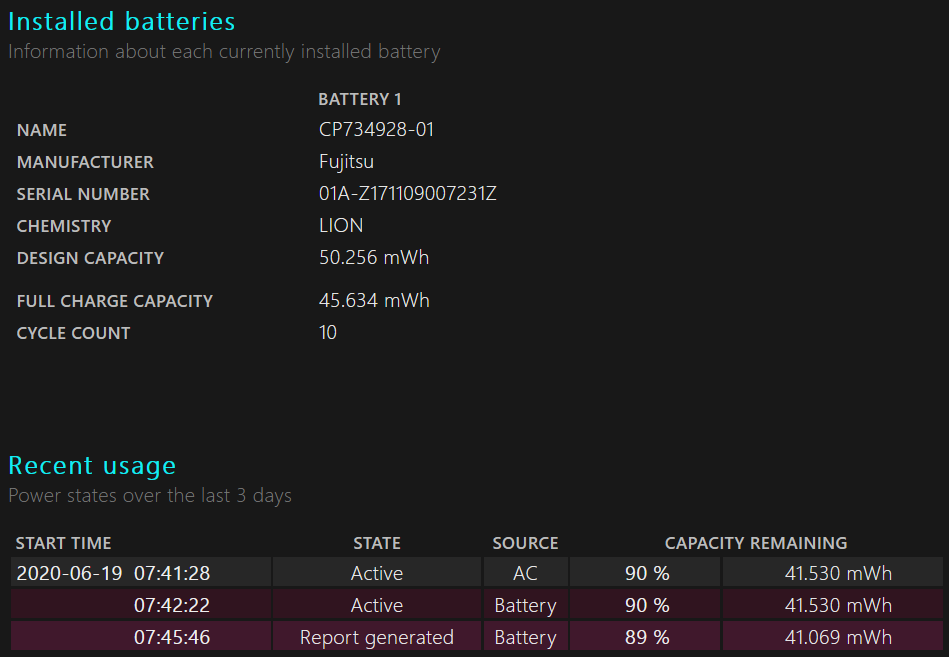Viewport: 949px width, 657px height.
Task: Select the 41.069 mWh remaining cell
Action: pos(833,637)
